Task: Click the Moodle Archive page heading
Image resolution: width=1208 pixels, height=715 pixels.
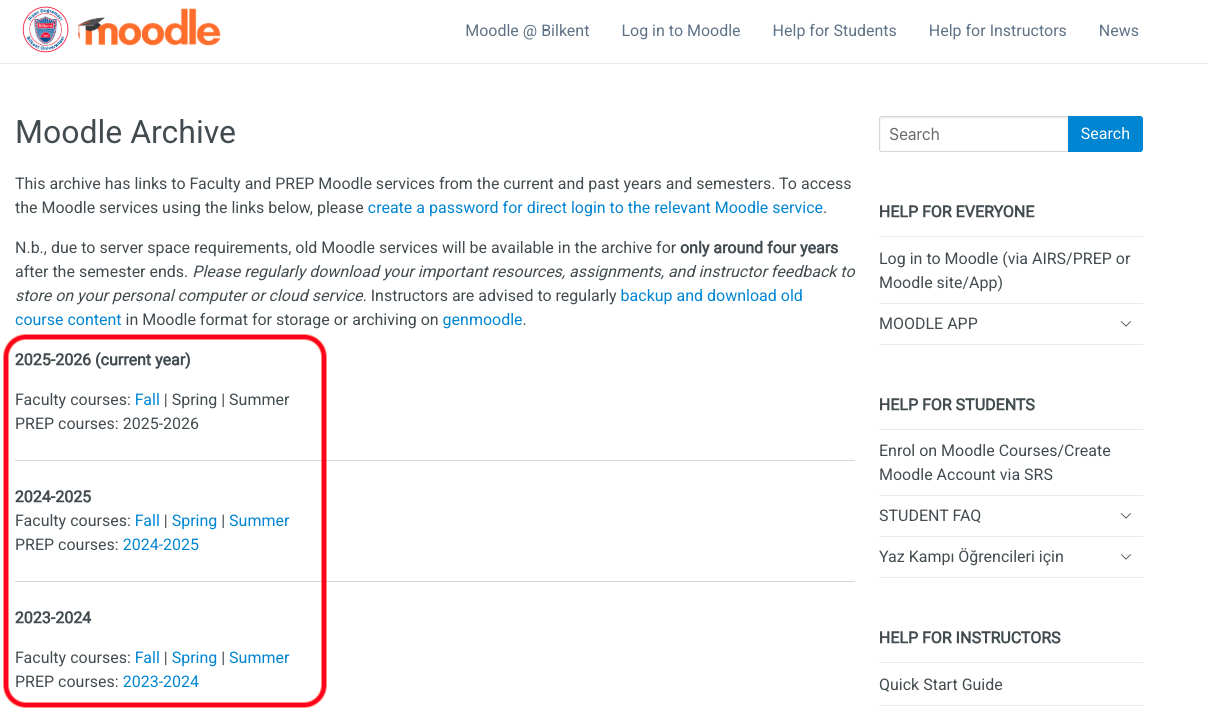Action: tap(126, 132)
